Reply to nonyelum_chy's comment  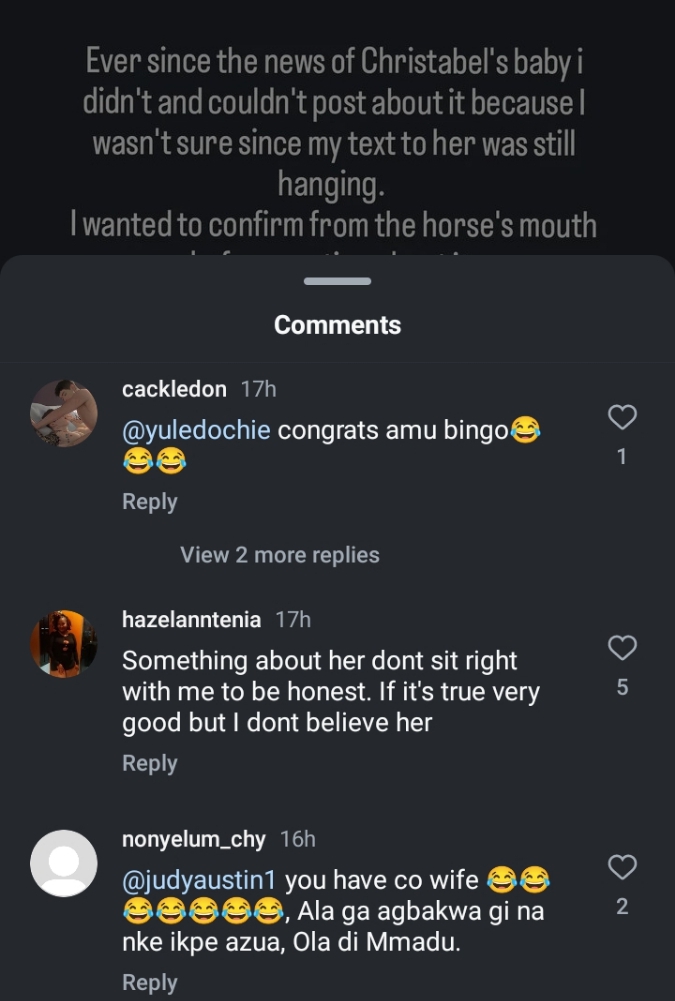coord(149,982)
